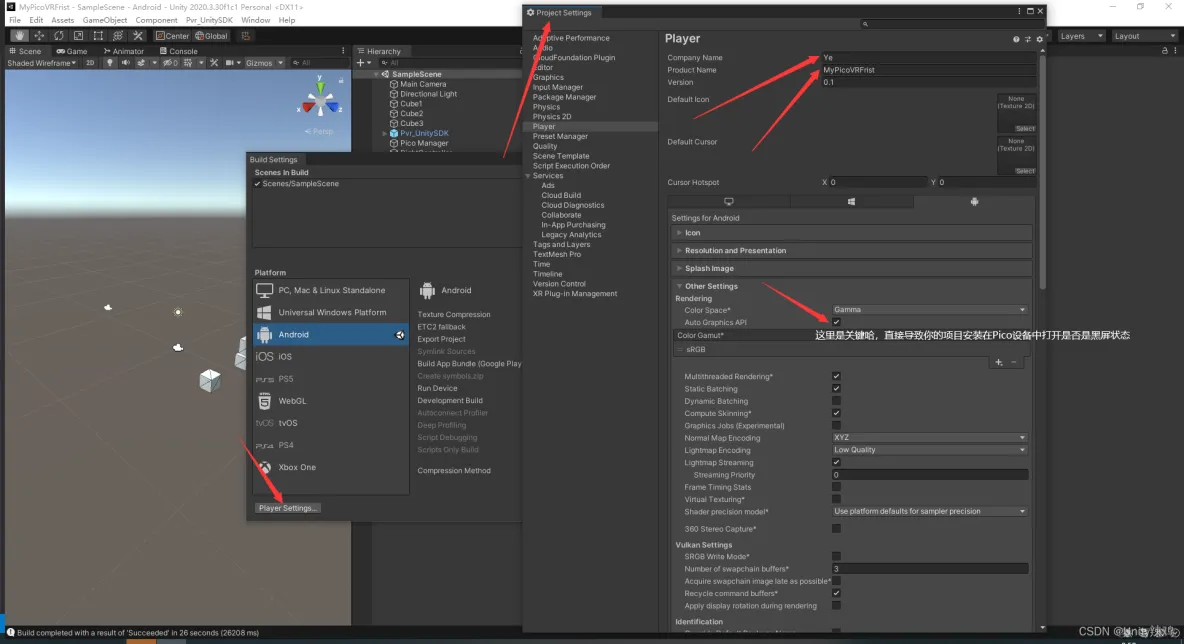Image resolution: width=1184 pixels, height=644 pixels.
Task: Click the grid snapping icon in toolbar
Action: pos(245,35)
